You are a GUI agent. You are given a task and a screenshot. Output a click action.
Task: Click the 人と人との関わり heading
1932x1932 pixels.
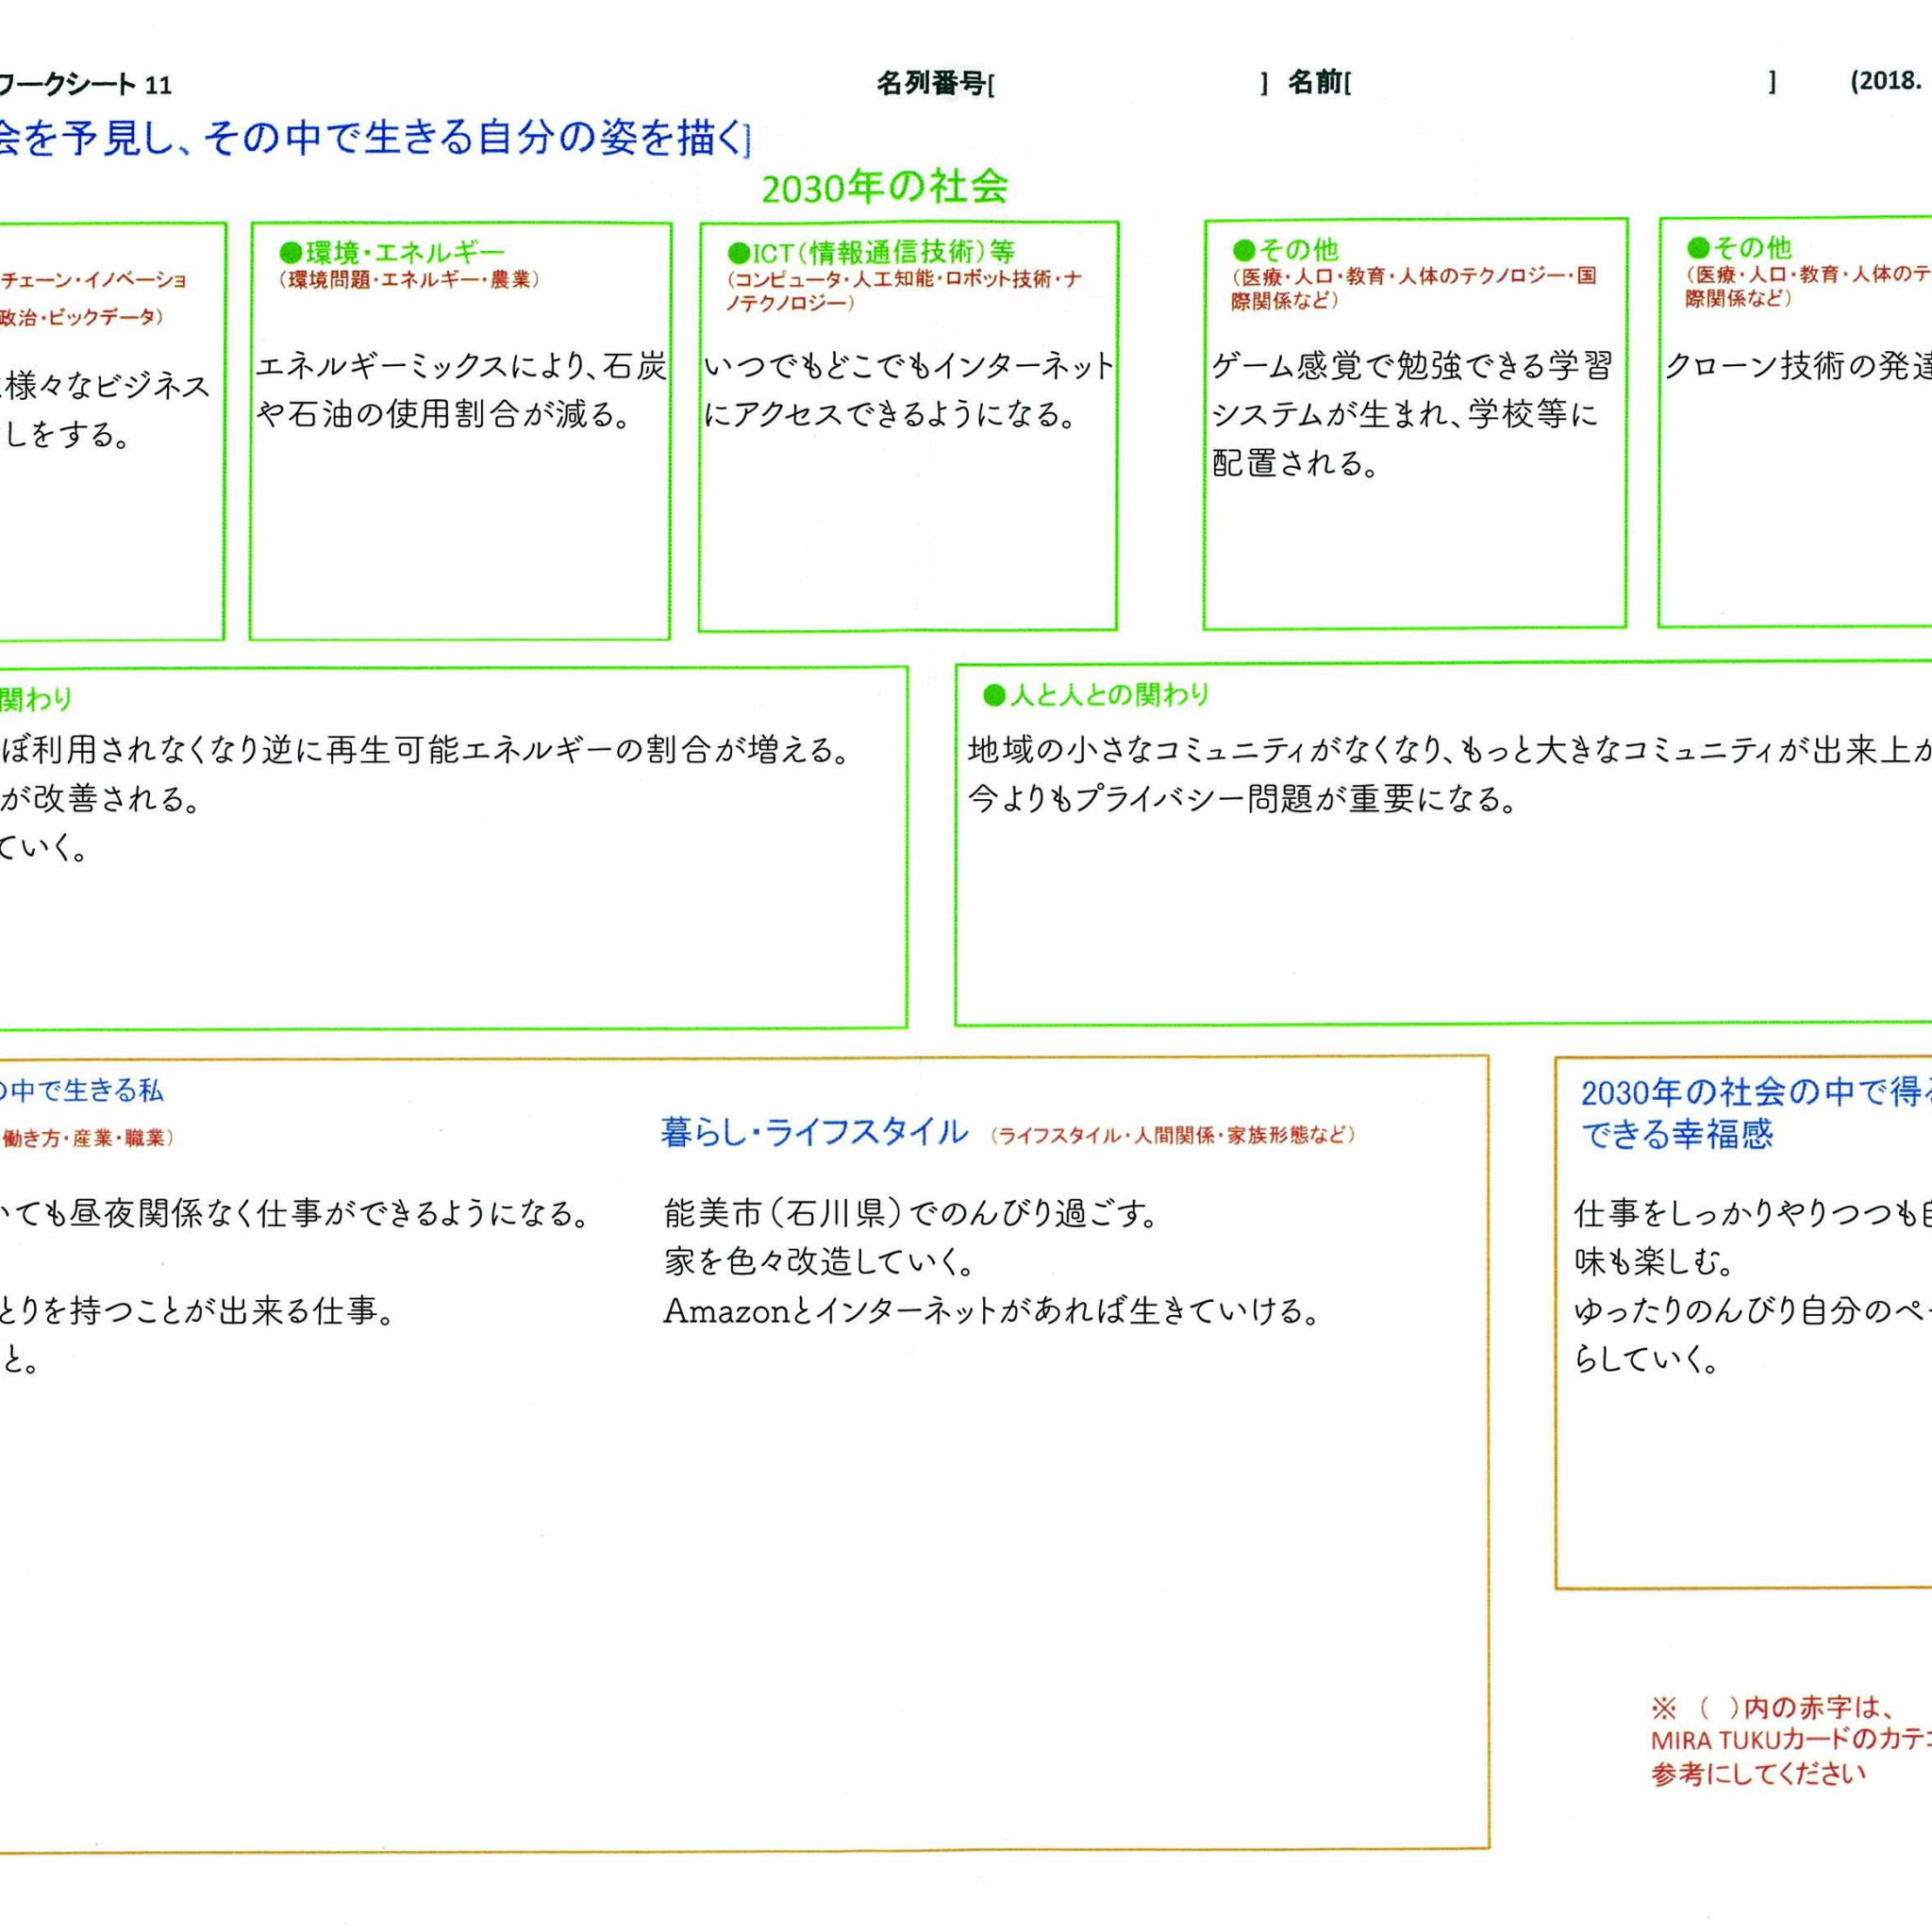click(1096, 695)
